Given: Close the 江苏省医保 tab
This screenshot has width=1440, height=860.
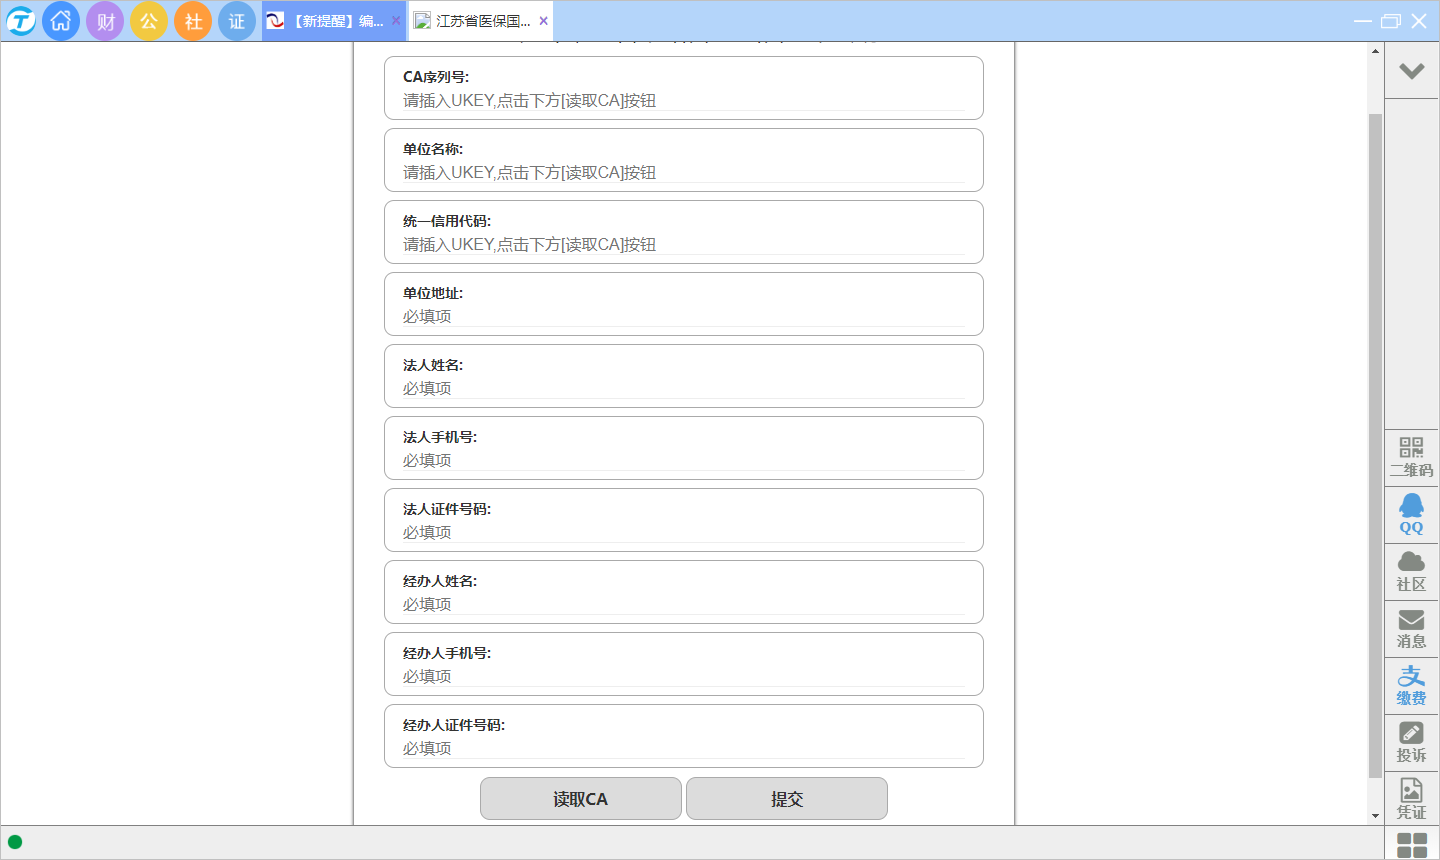Looking at the screenshot, I should tap(543, 21).
